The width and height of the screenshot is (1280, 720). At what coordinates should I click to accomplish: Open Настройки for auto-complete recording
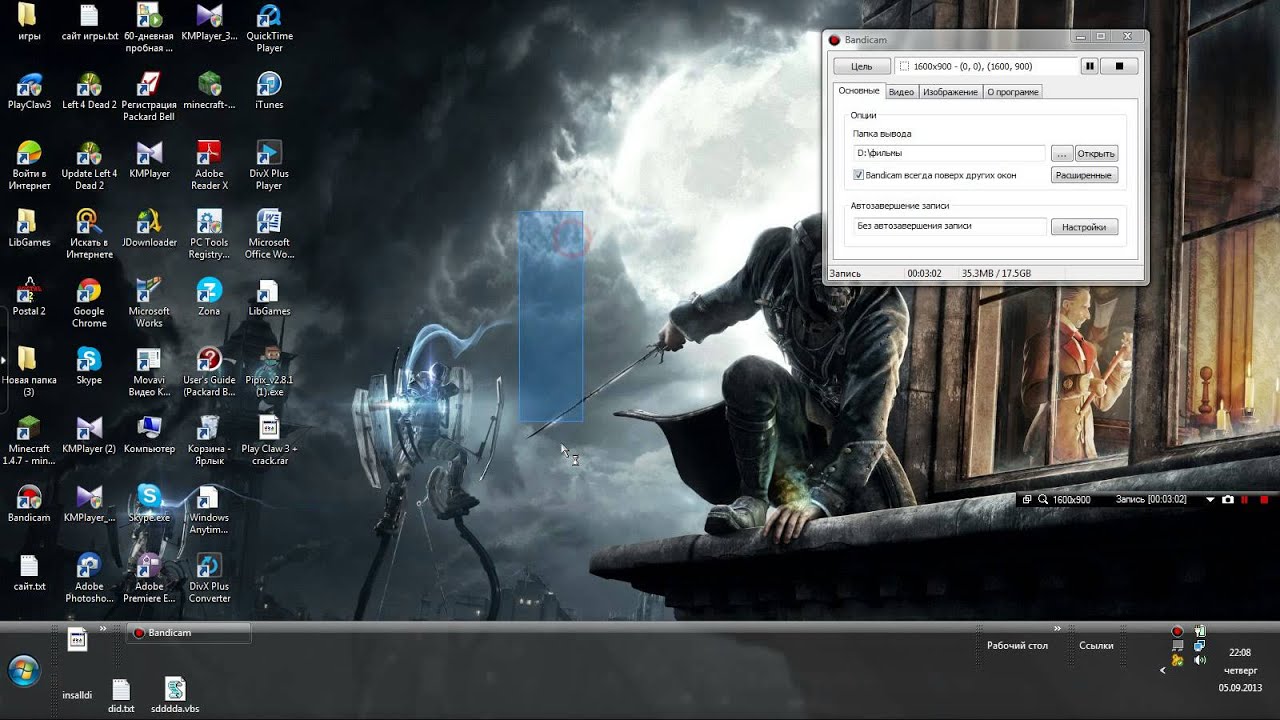(1084, 227)
